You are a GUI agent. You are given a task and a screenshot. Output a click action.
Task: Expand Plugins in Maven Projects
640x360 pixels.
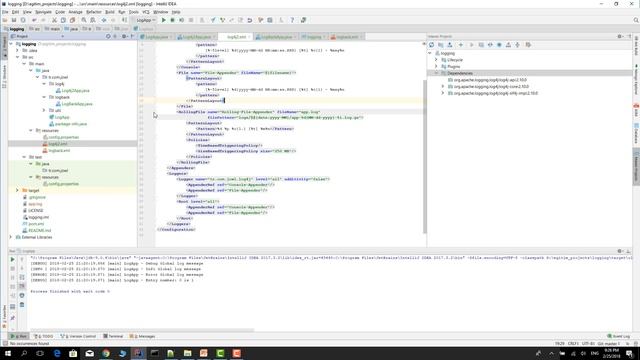click(x=436, y=67)
